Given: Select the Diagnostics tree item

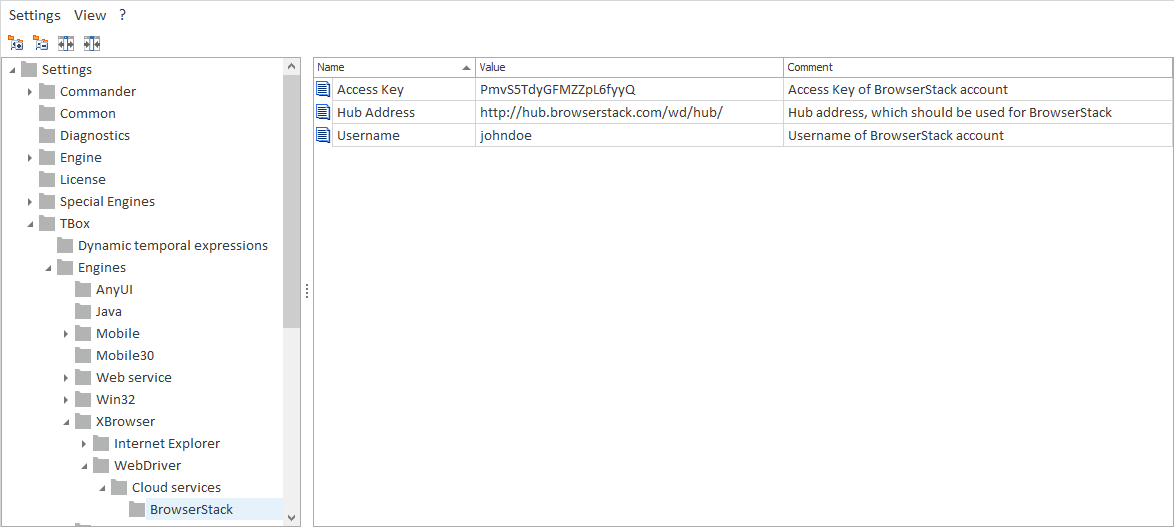Looking at the screenshot, I should pos(95,136).
